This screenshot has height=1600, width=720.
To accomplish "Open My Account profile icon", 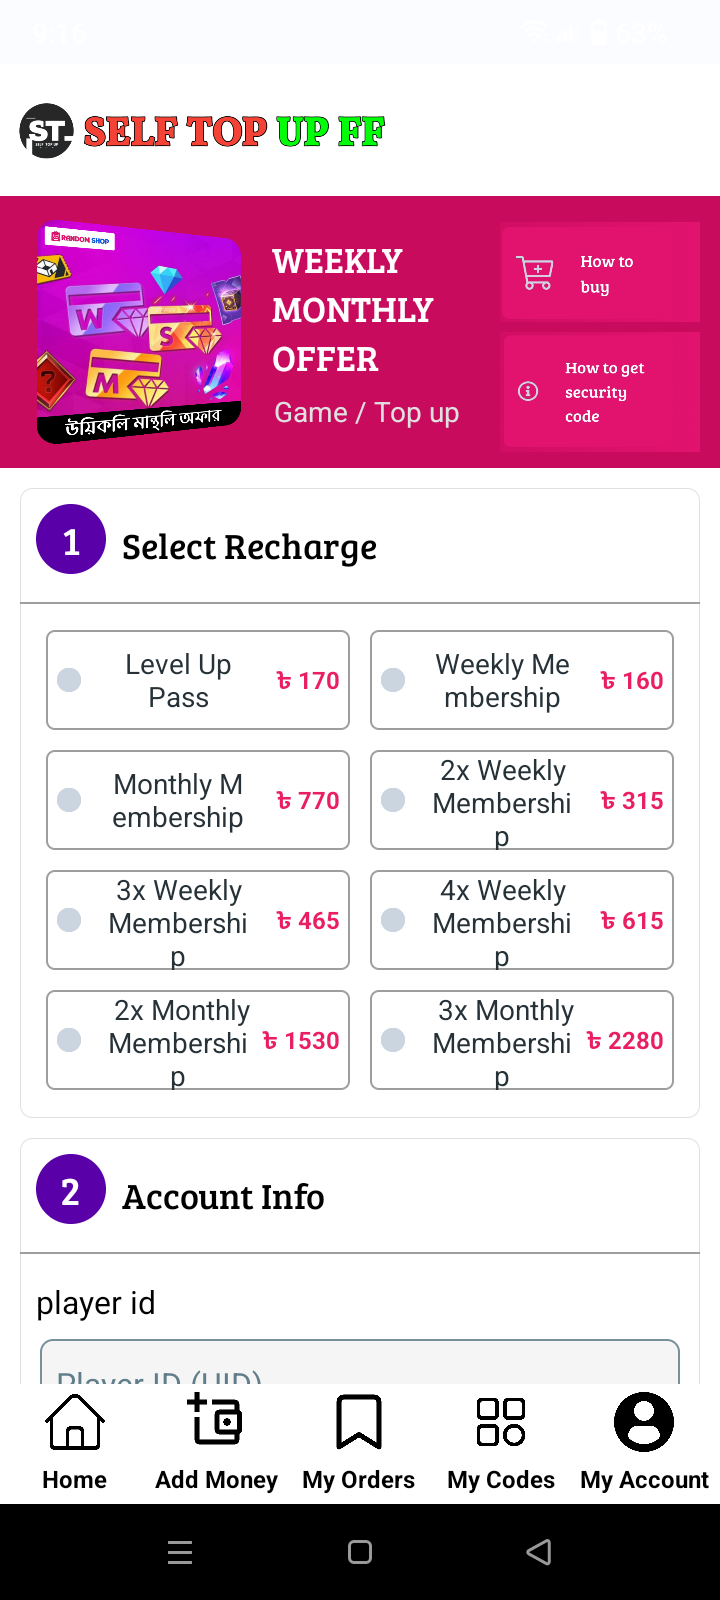I will (644, 1422).
